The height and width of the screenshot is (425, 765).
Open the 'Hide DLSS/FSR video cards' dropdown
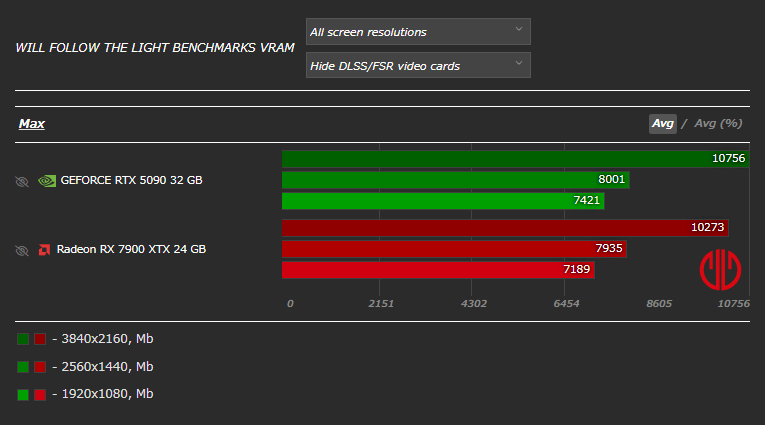click(418, 65)
